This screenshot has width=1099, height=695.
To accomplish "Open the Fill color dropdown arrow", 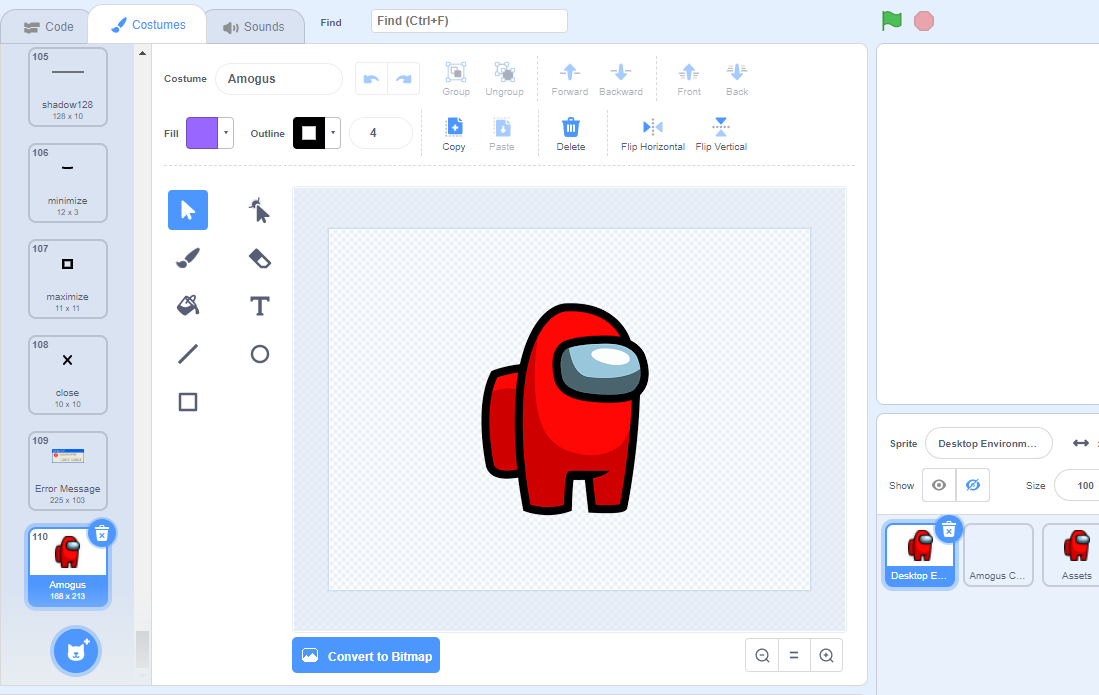I will click(226, 132).
